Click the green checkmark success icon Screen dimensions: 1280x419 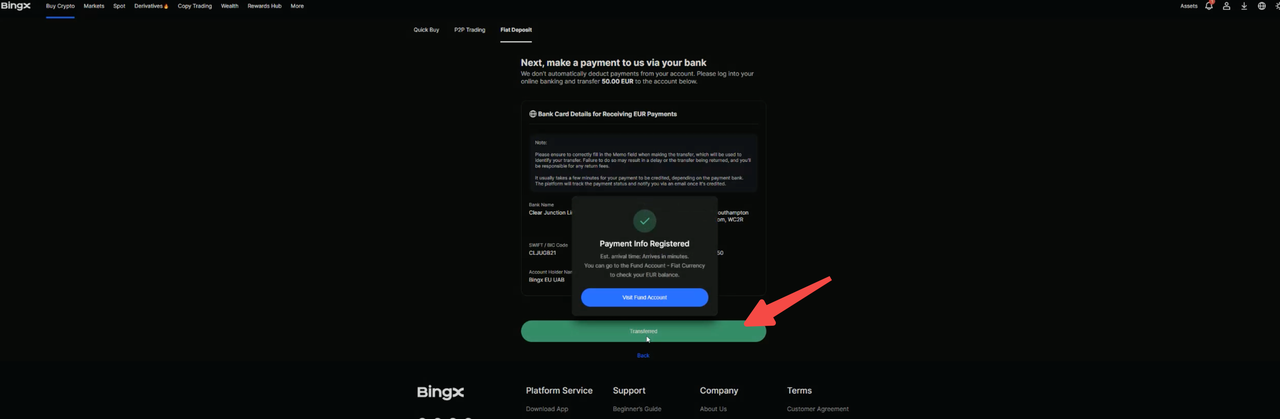coord(645,220)
